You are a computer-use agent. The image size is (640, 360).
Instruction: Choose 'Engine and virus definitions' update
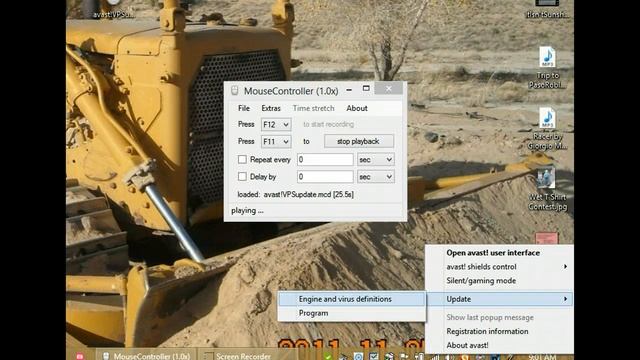click(352, 299)
